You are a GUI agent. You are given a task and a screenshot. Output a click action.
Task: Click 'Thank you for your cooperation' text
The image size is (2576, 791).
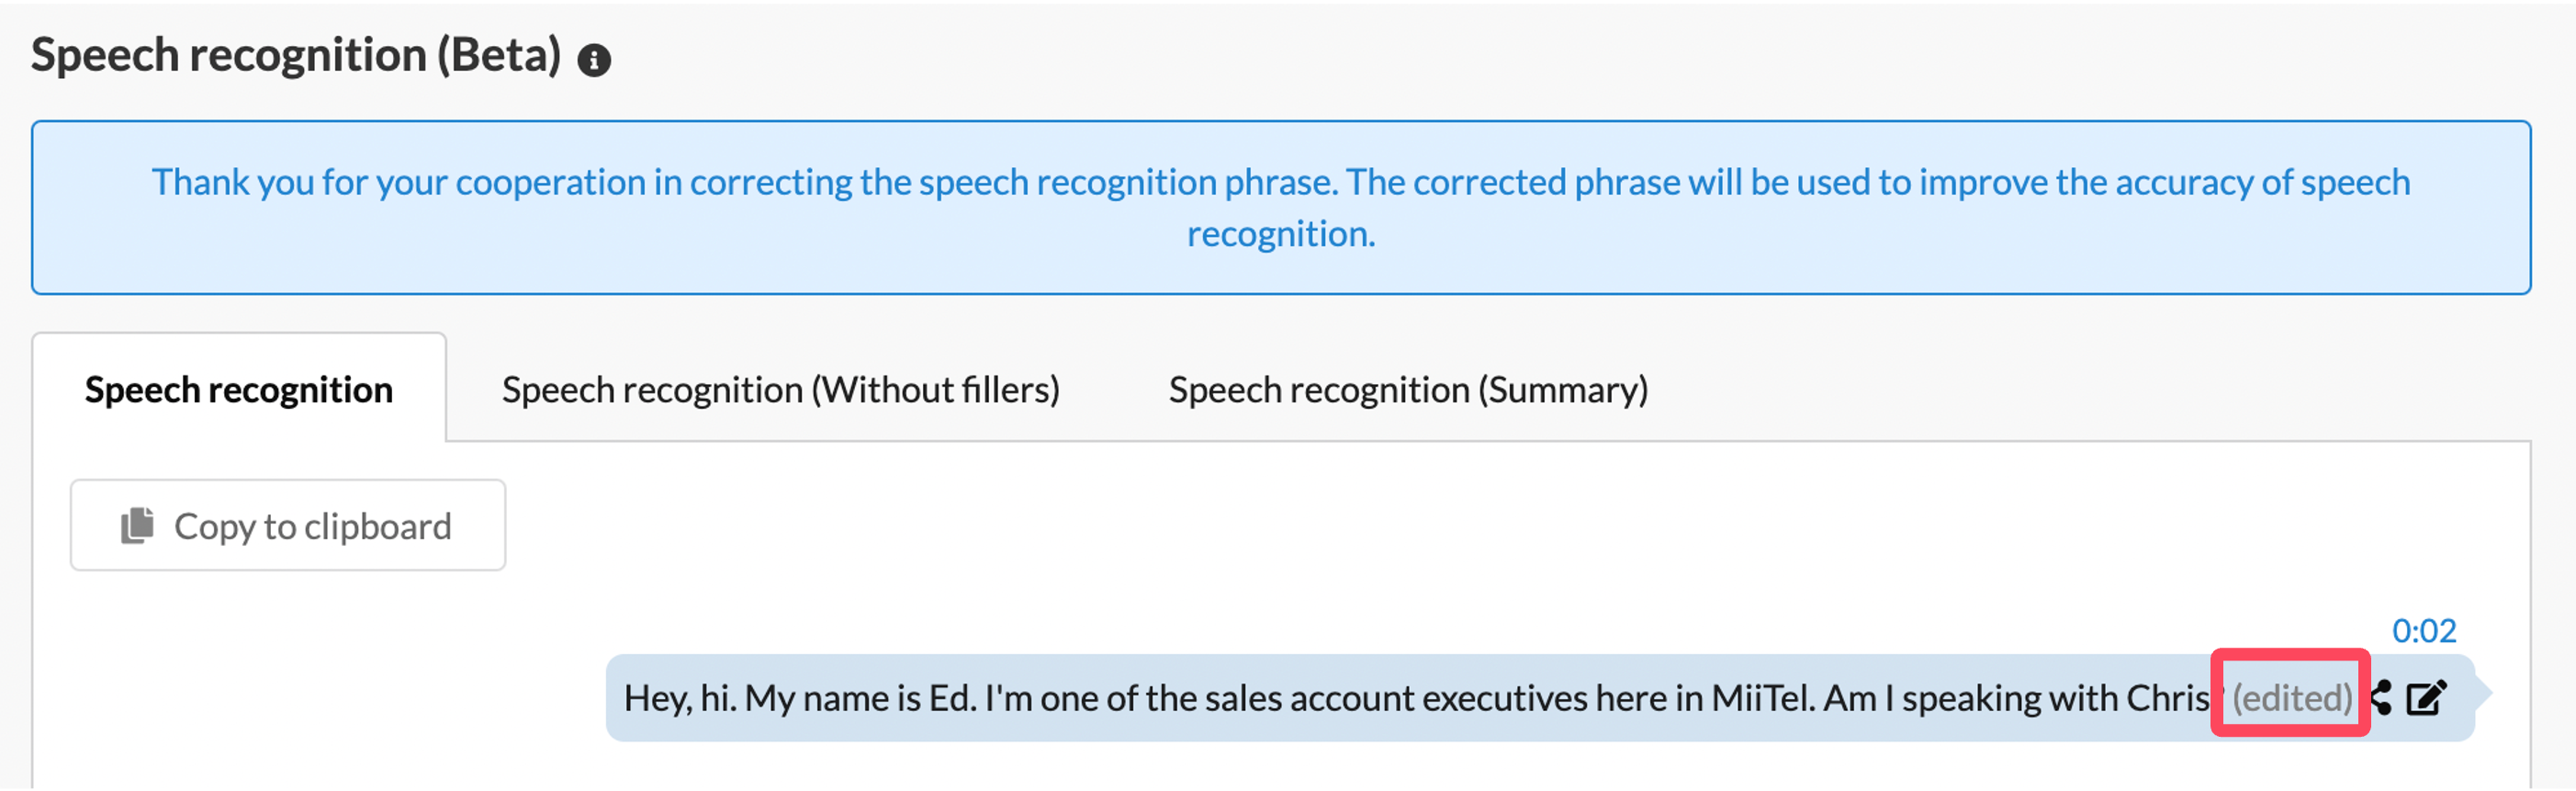click(398, 183)
